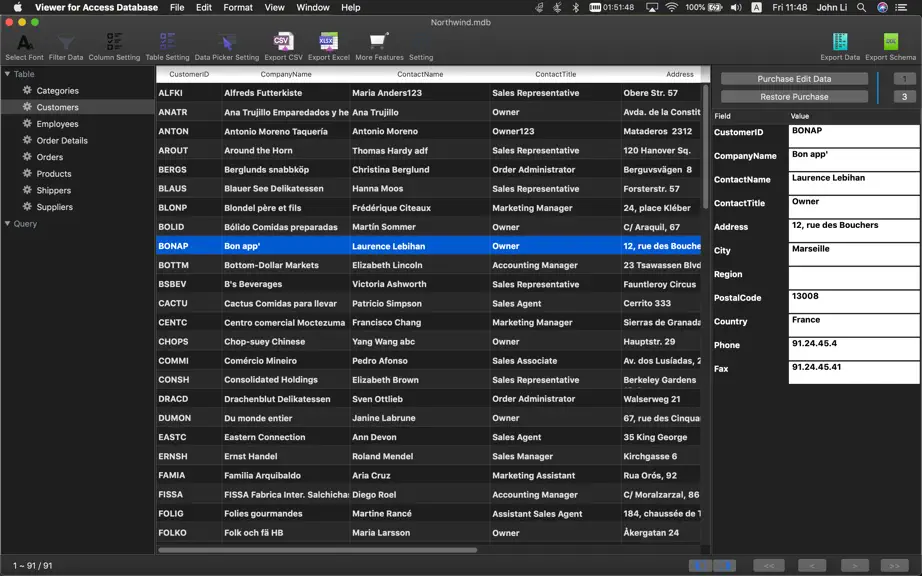Select the Shippers table gear icon

(27, 190)
